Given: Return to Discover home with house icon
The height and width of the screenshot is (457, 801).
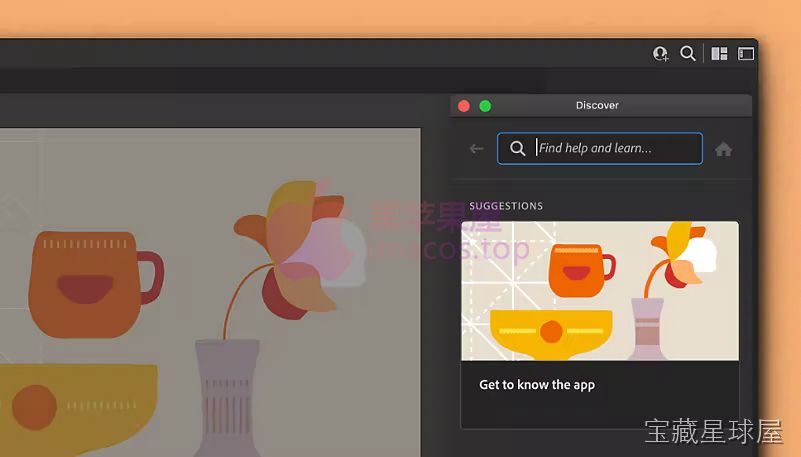Looking at the screenshot, I should click(723, 149).
